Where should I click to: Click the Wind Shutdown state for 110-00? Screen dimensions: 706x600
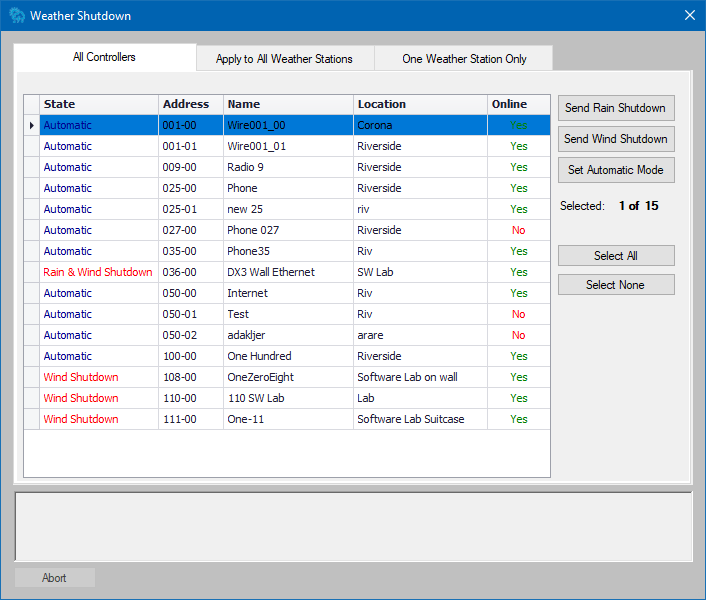point(99,398)
